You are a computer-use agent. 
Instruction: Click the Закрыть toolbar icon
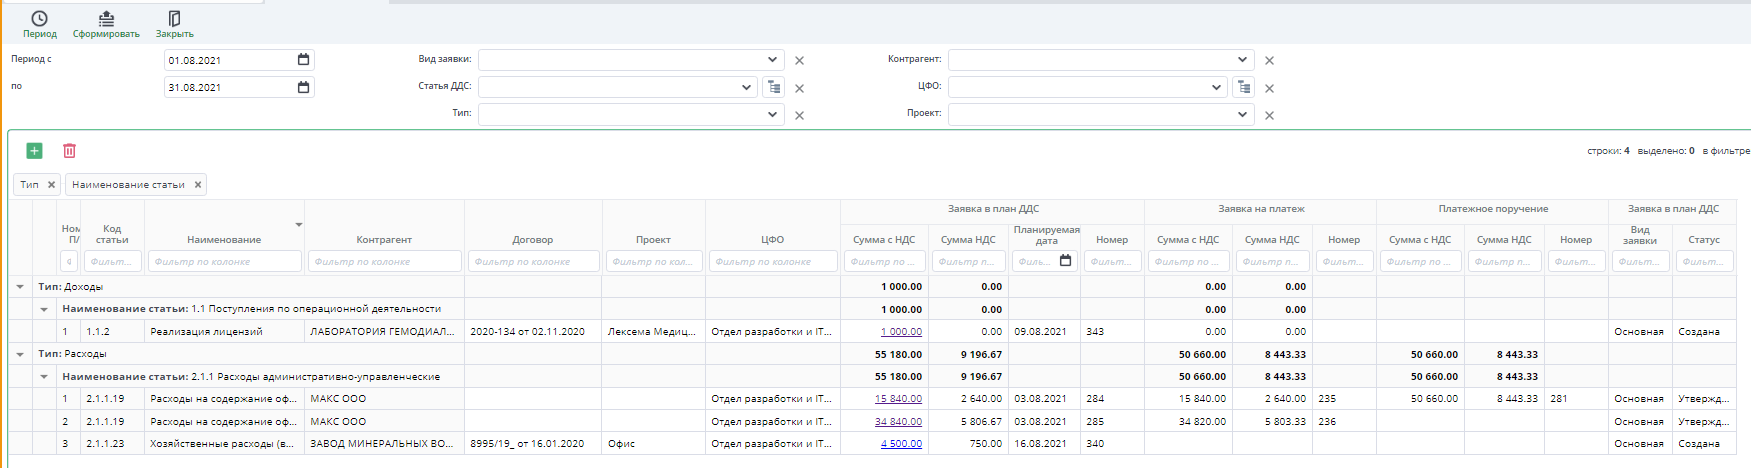pos(174,18)
